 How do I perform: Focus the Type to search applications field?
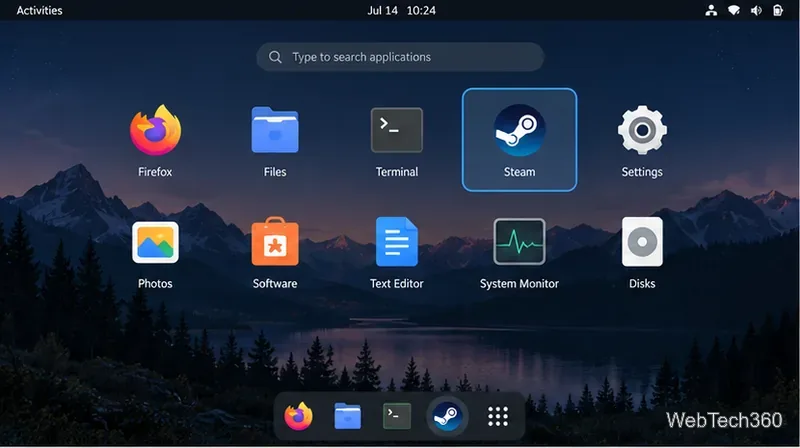(400, 57)
